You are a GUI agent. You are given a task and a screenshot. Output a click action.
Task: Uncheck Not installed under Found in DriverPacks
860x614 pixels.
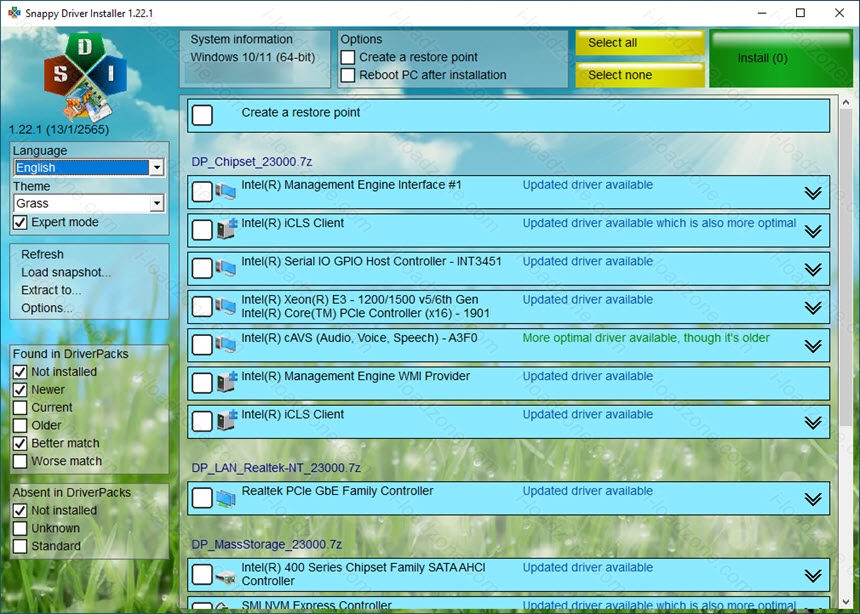click(20, 372)
